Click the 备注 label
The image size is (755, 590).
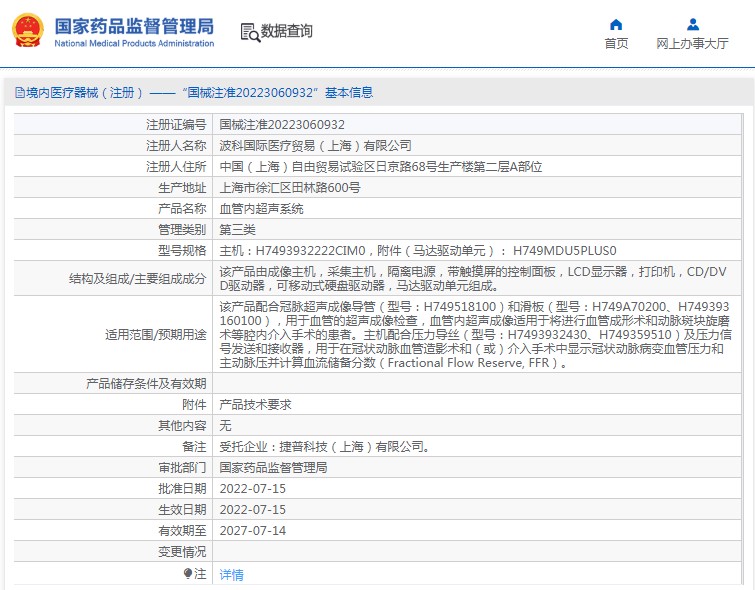tap(195, 446)
